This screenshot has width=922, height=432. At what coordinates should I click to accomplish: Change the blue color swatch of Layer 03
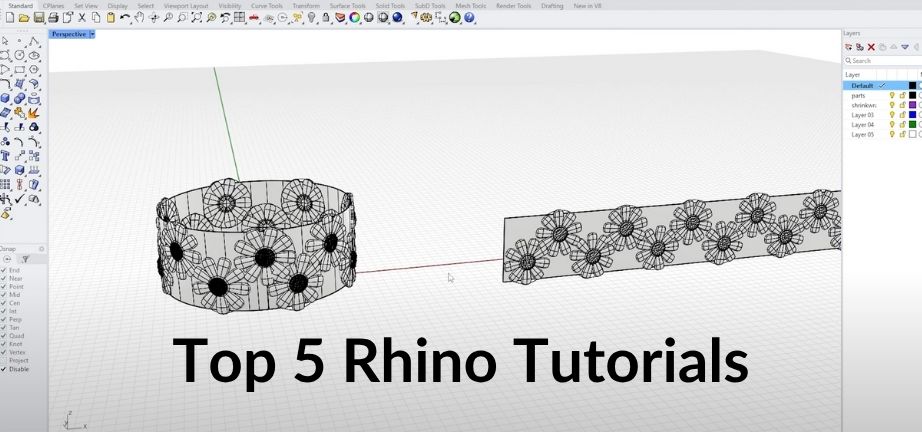point(913,115)
